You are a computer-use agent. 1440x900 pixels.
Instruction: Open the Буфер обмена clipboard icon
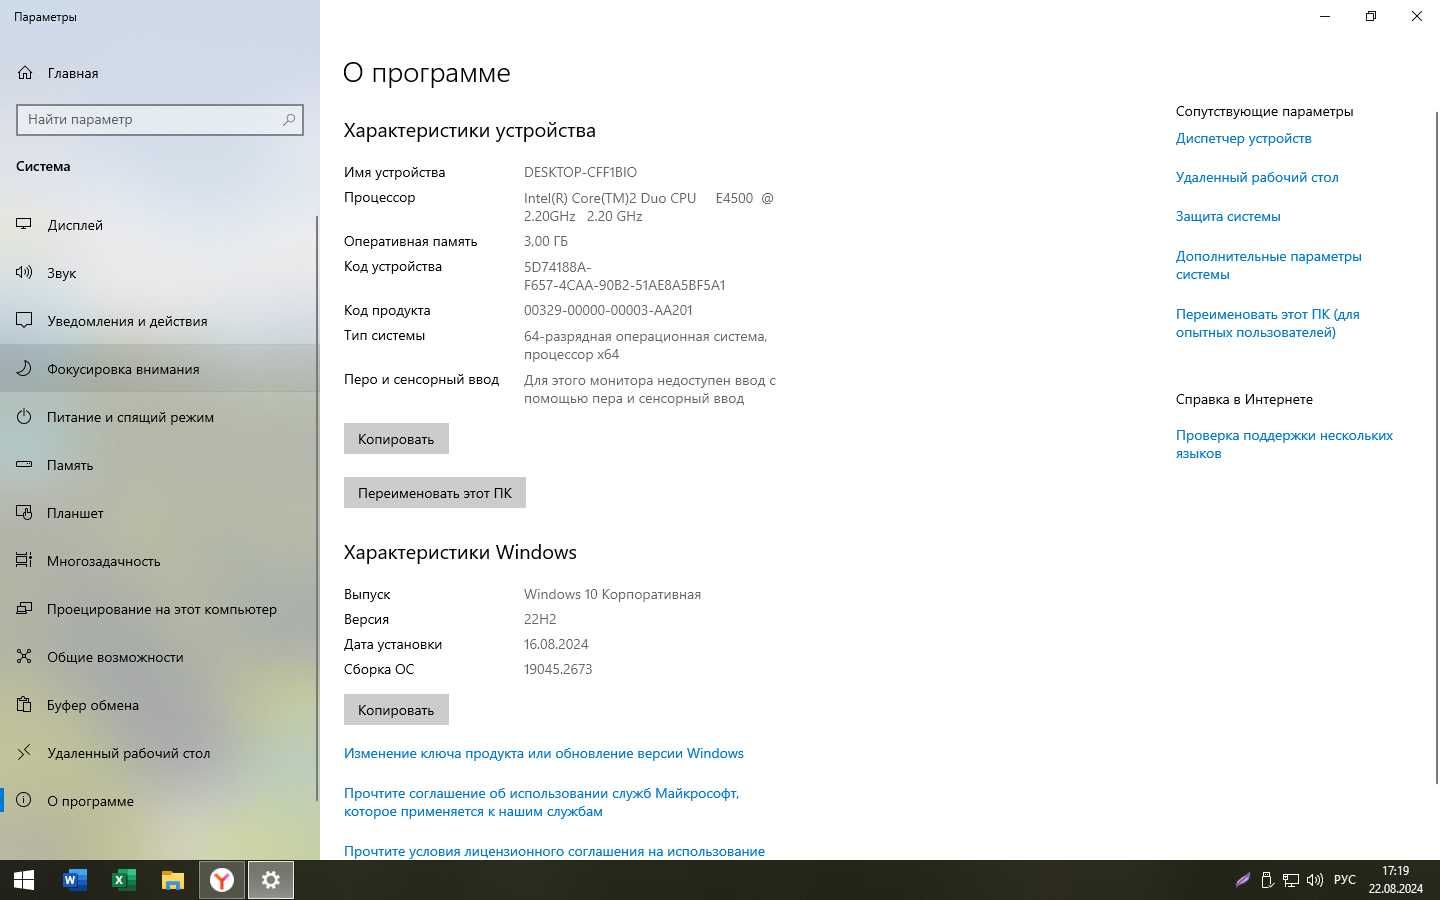24,705
